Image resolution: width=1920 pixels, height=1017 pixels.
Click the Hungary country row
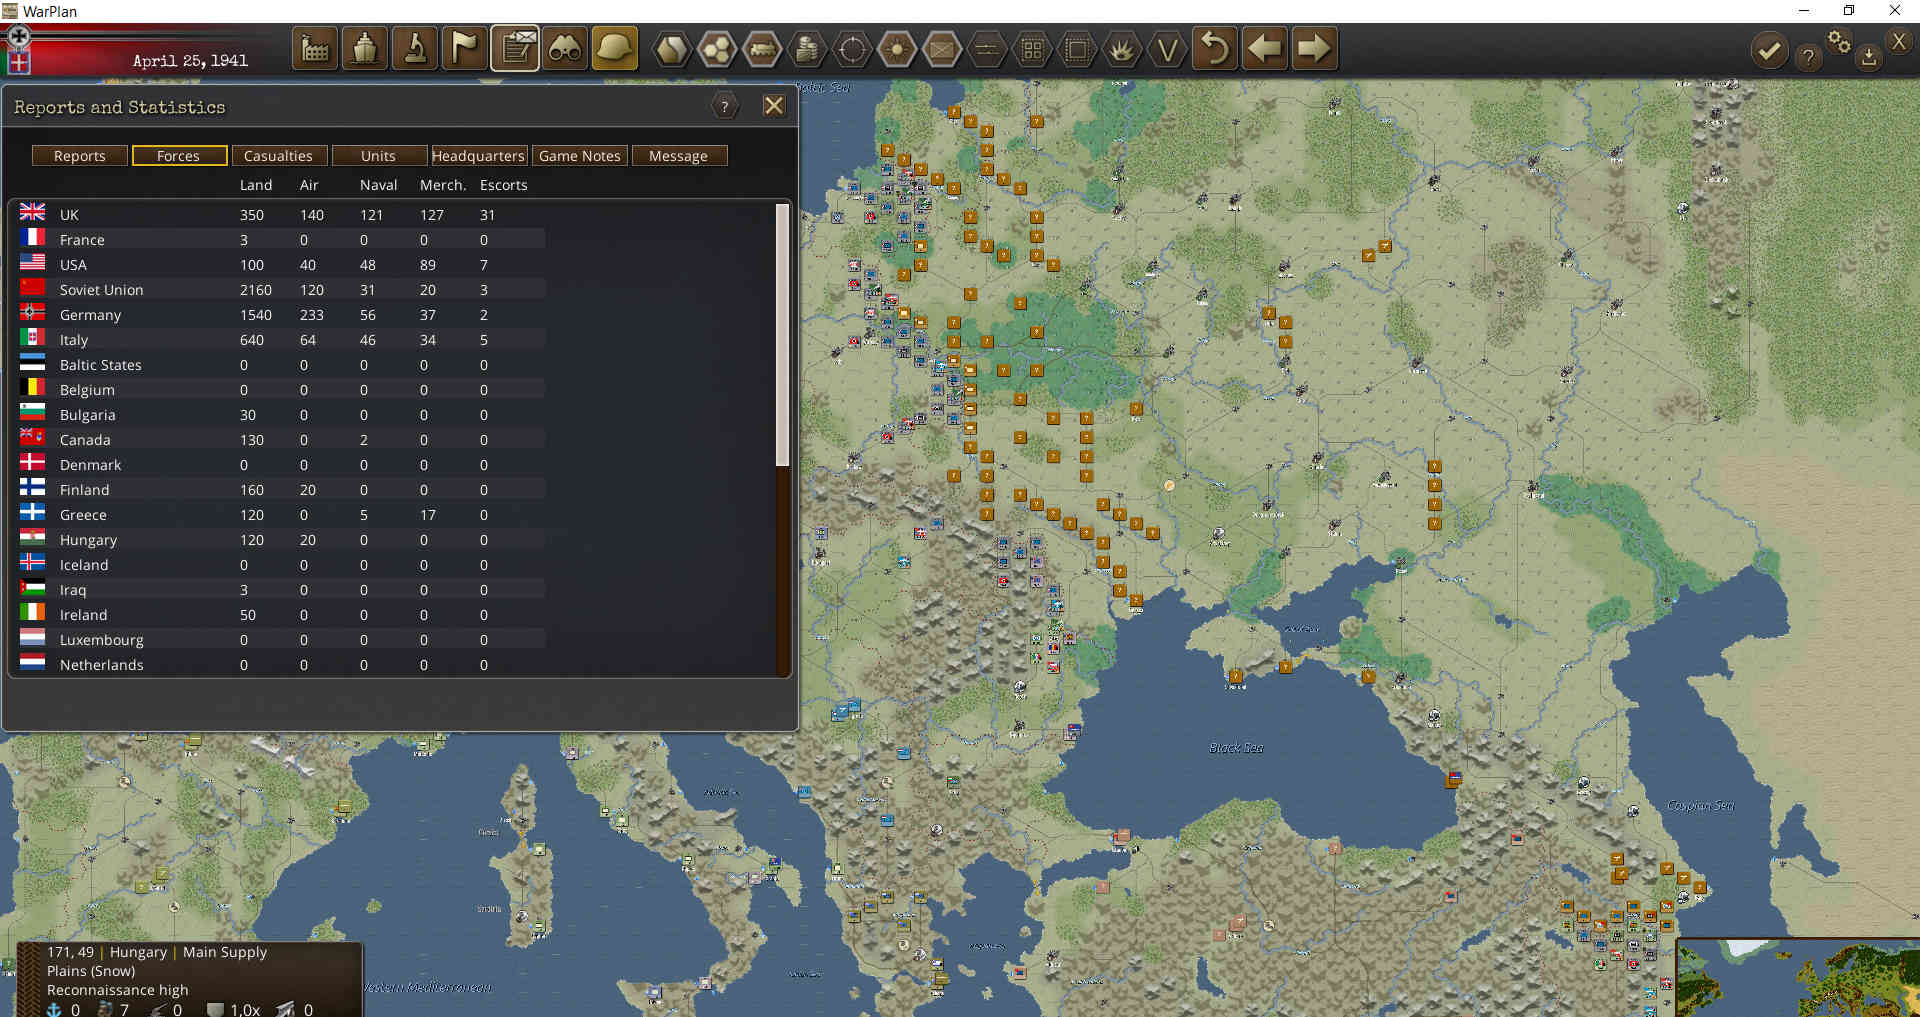282,540
